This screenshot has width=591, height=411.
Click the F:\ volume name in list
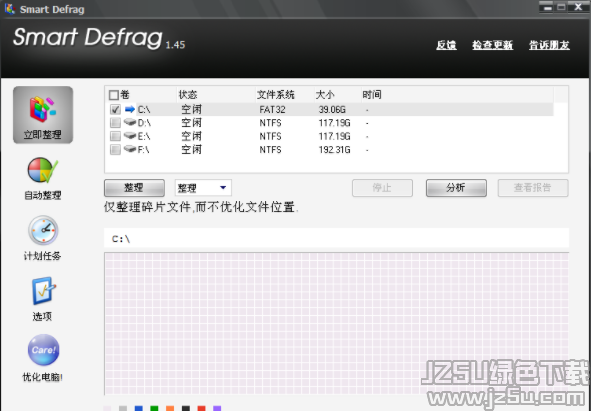(x=143, y=150)
